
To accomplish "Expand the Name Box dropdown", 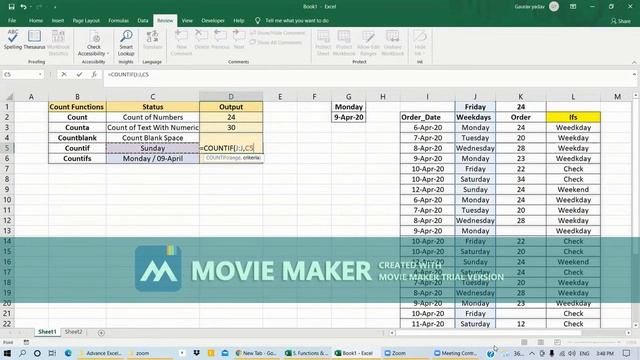I will coord(40,74).
